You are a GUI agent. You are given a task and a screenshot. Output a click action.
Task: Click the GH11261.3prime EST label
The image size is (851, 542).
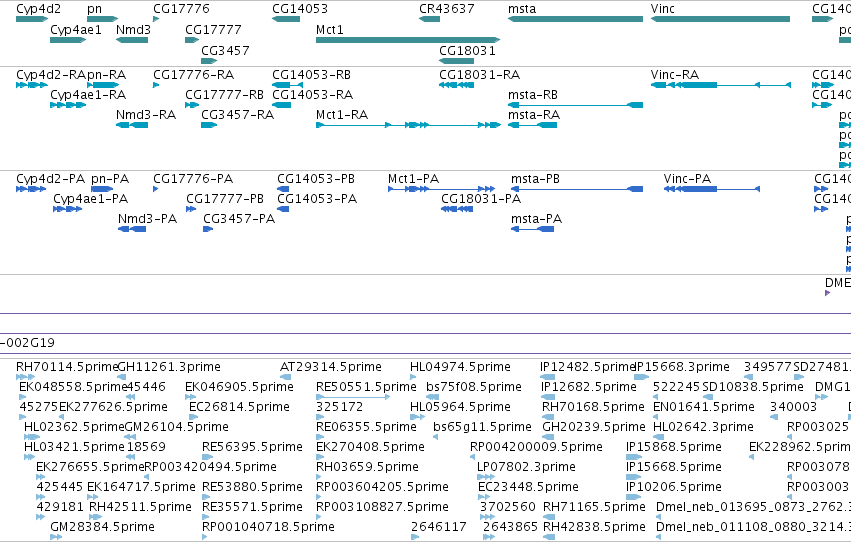[x=169, y=367]
